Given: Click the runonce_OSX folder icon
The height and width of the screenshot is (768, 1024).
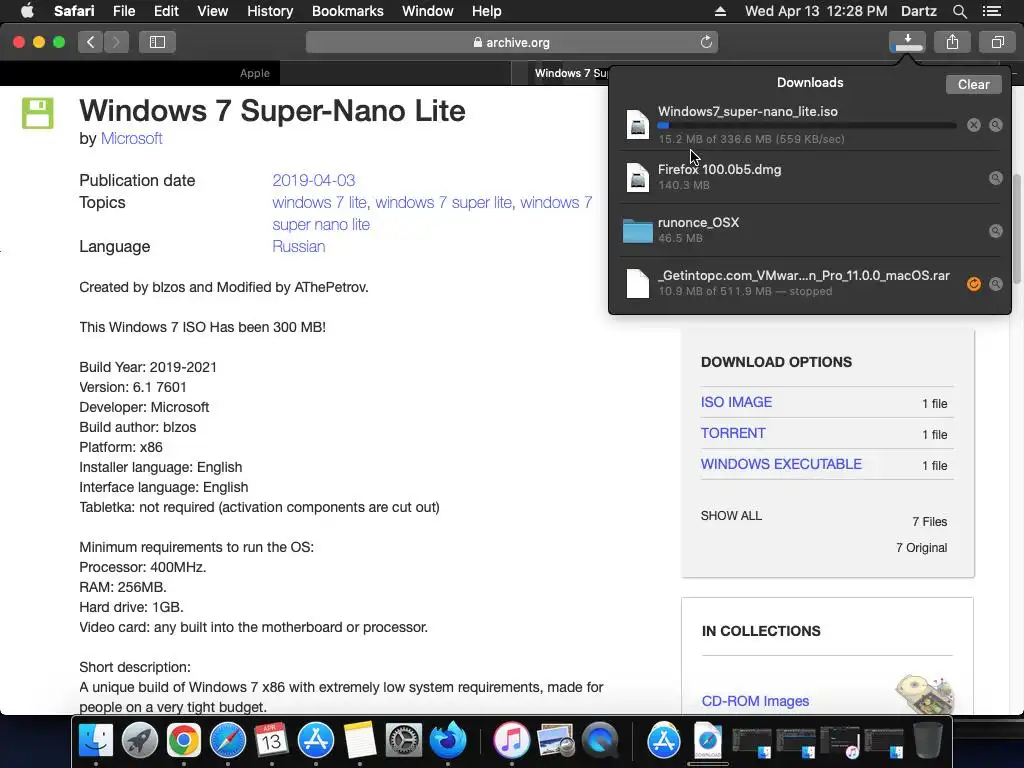Looking at the screenshot, I should 637,231.
